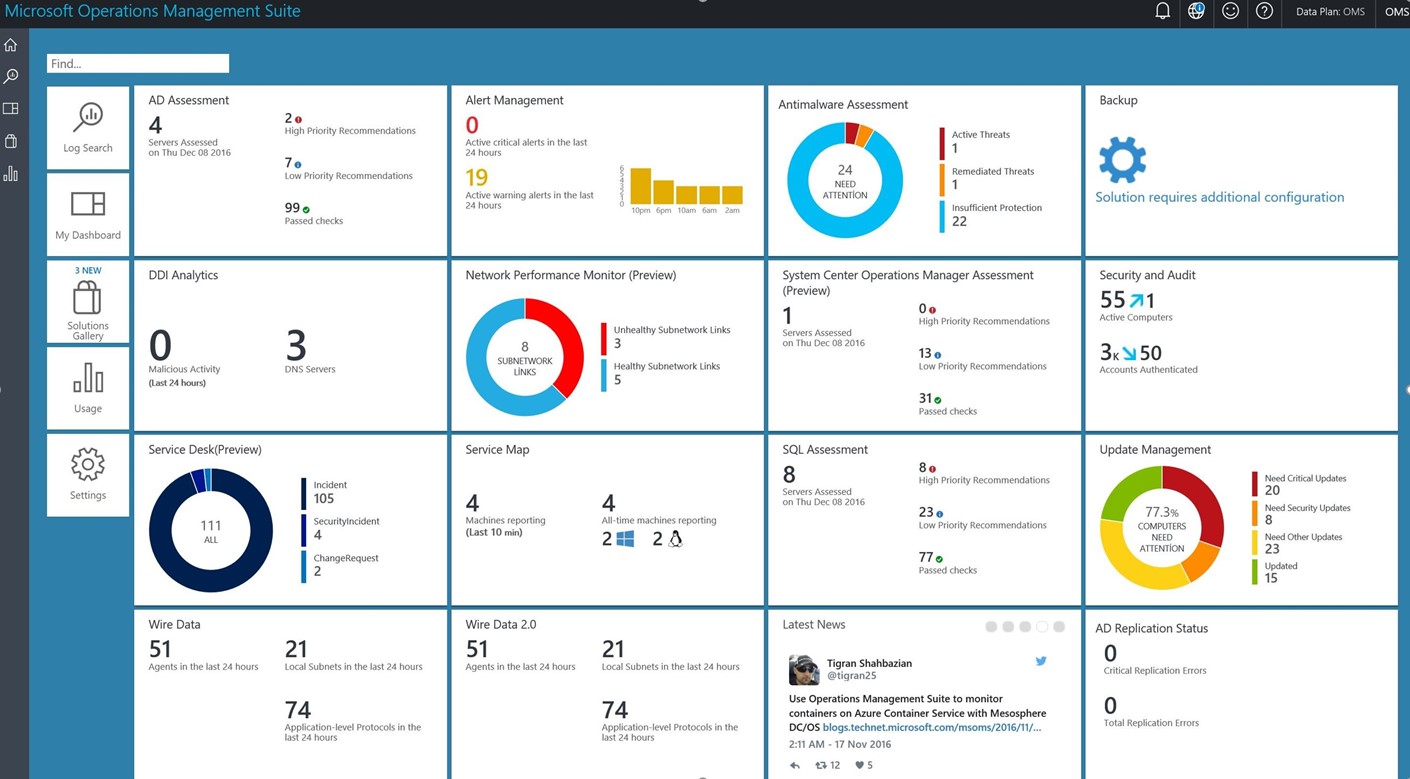This screenshot has height=779, width=1410.
Task: Open the AD Replication Status tile title
Action: (1152, 628)
